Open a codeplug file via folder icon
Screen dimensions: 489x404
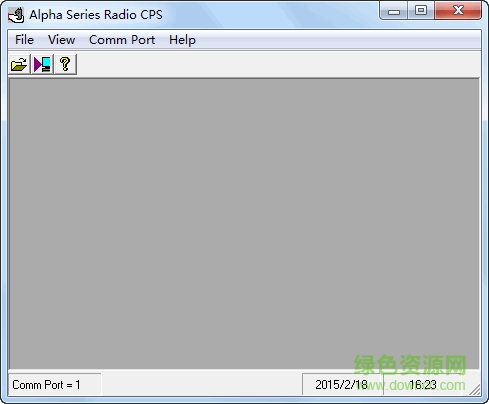[19, 64]
